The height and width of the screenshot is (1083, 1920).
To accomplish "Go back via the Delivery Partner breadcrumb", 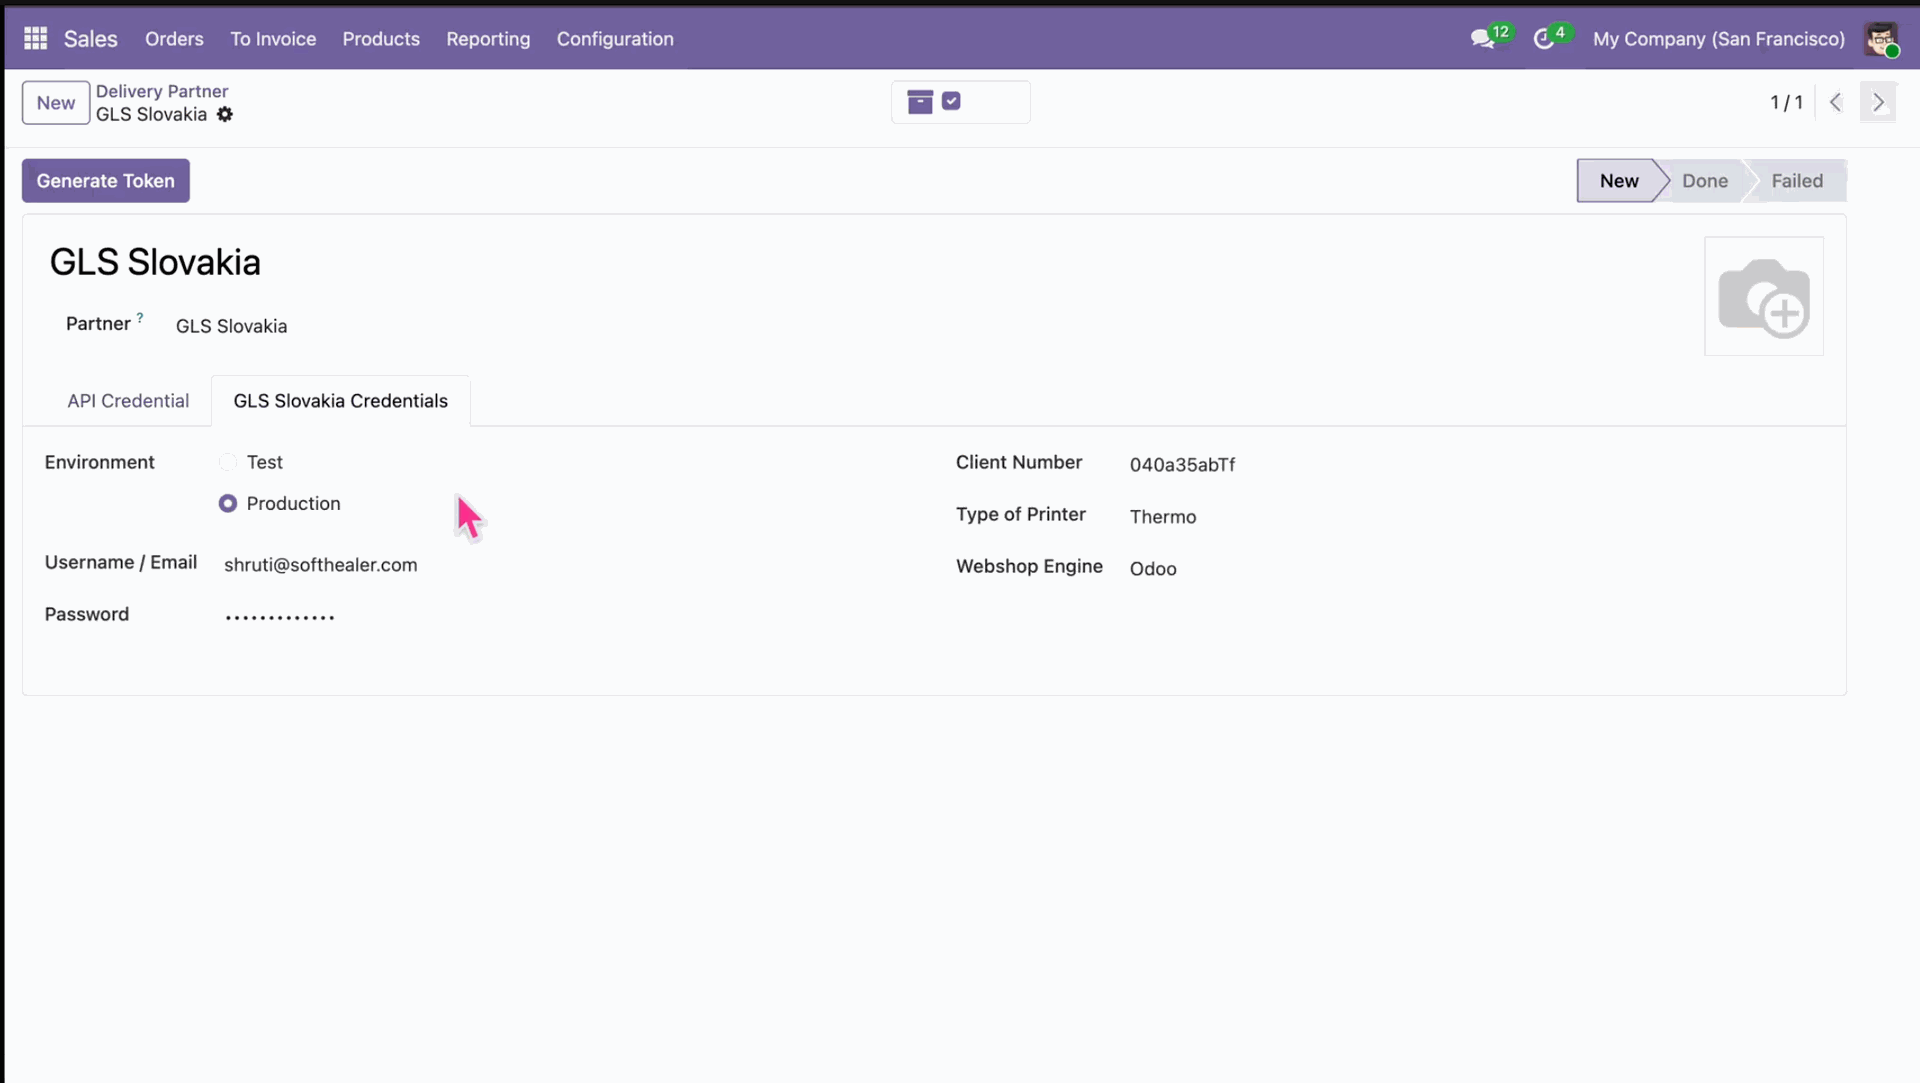I will point(162,91).
